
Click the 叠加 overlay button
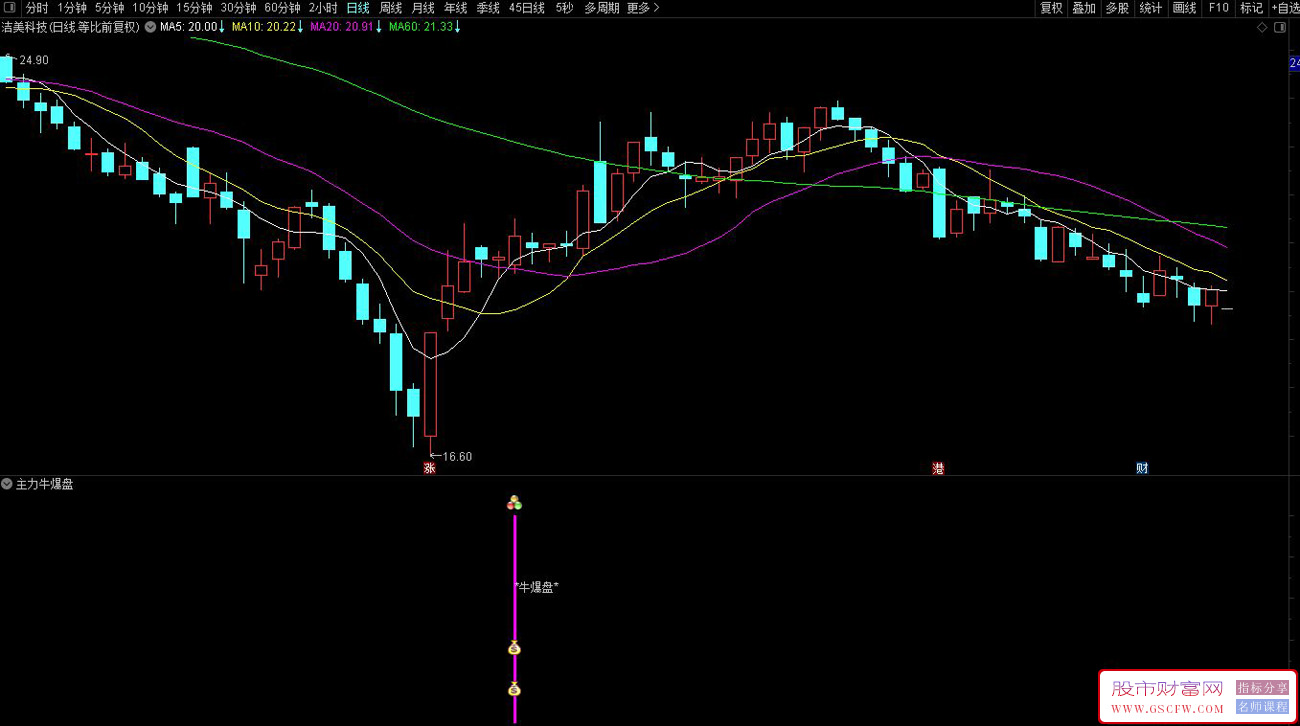1084,8
